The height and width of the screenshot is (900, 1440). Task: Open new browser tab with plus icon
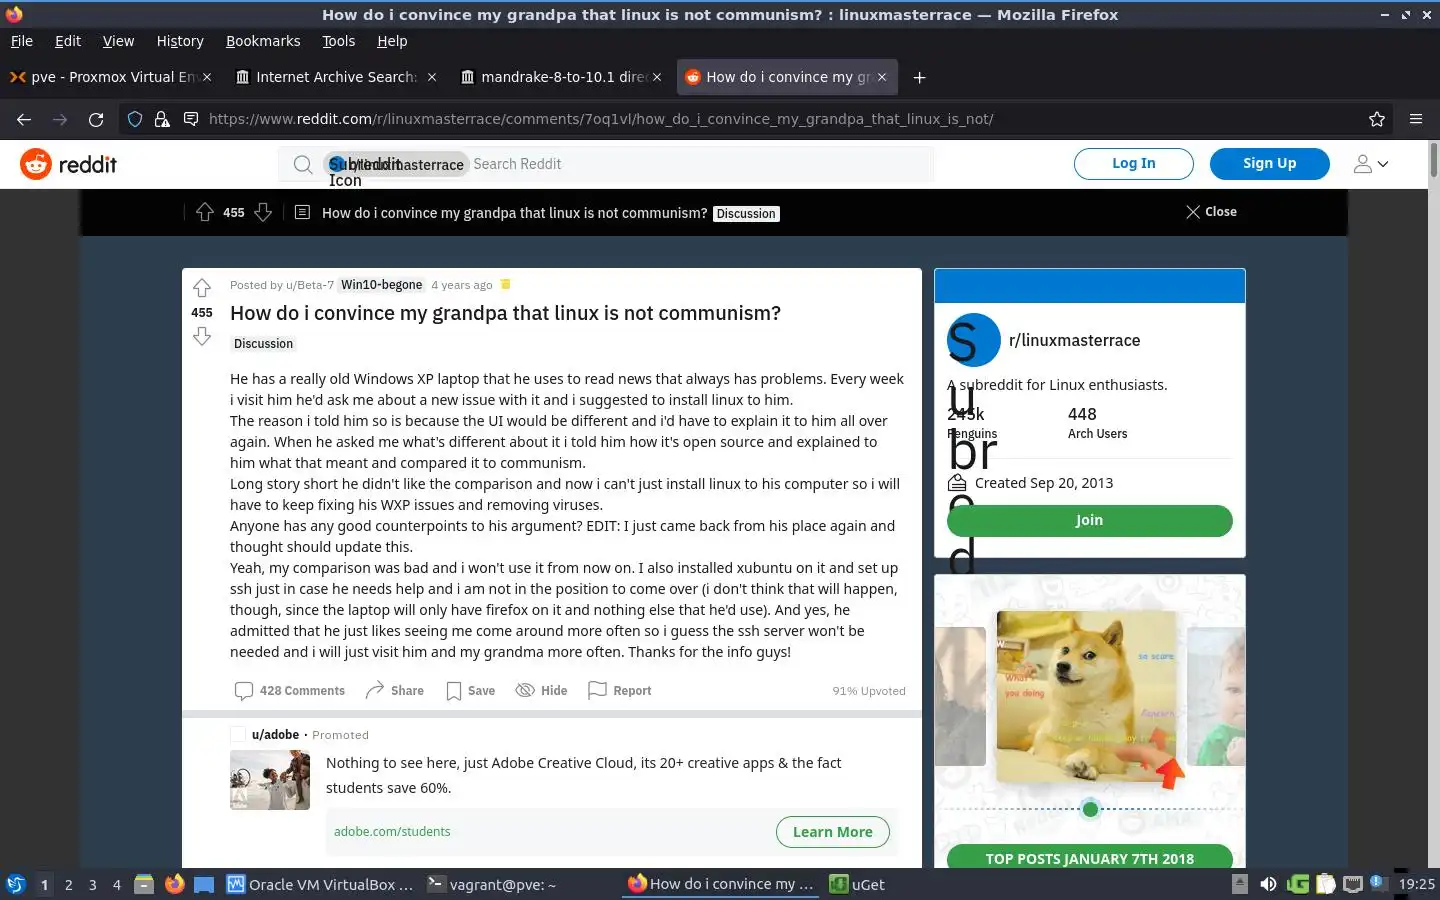click(920, 77)
